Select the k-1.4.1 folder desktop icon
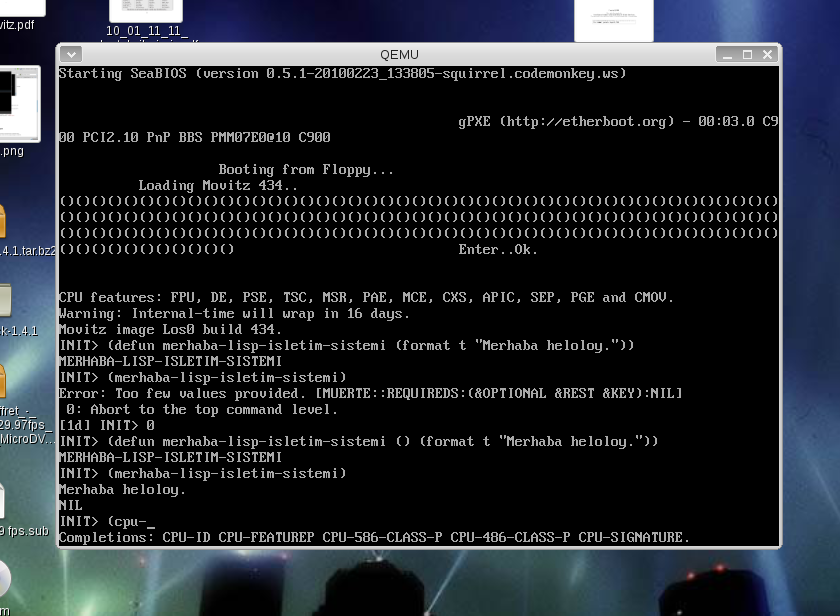The height and width of the screenshot is (616, 840). point(19,311)
